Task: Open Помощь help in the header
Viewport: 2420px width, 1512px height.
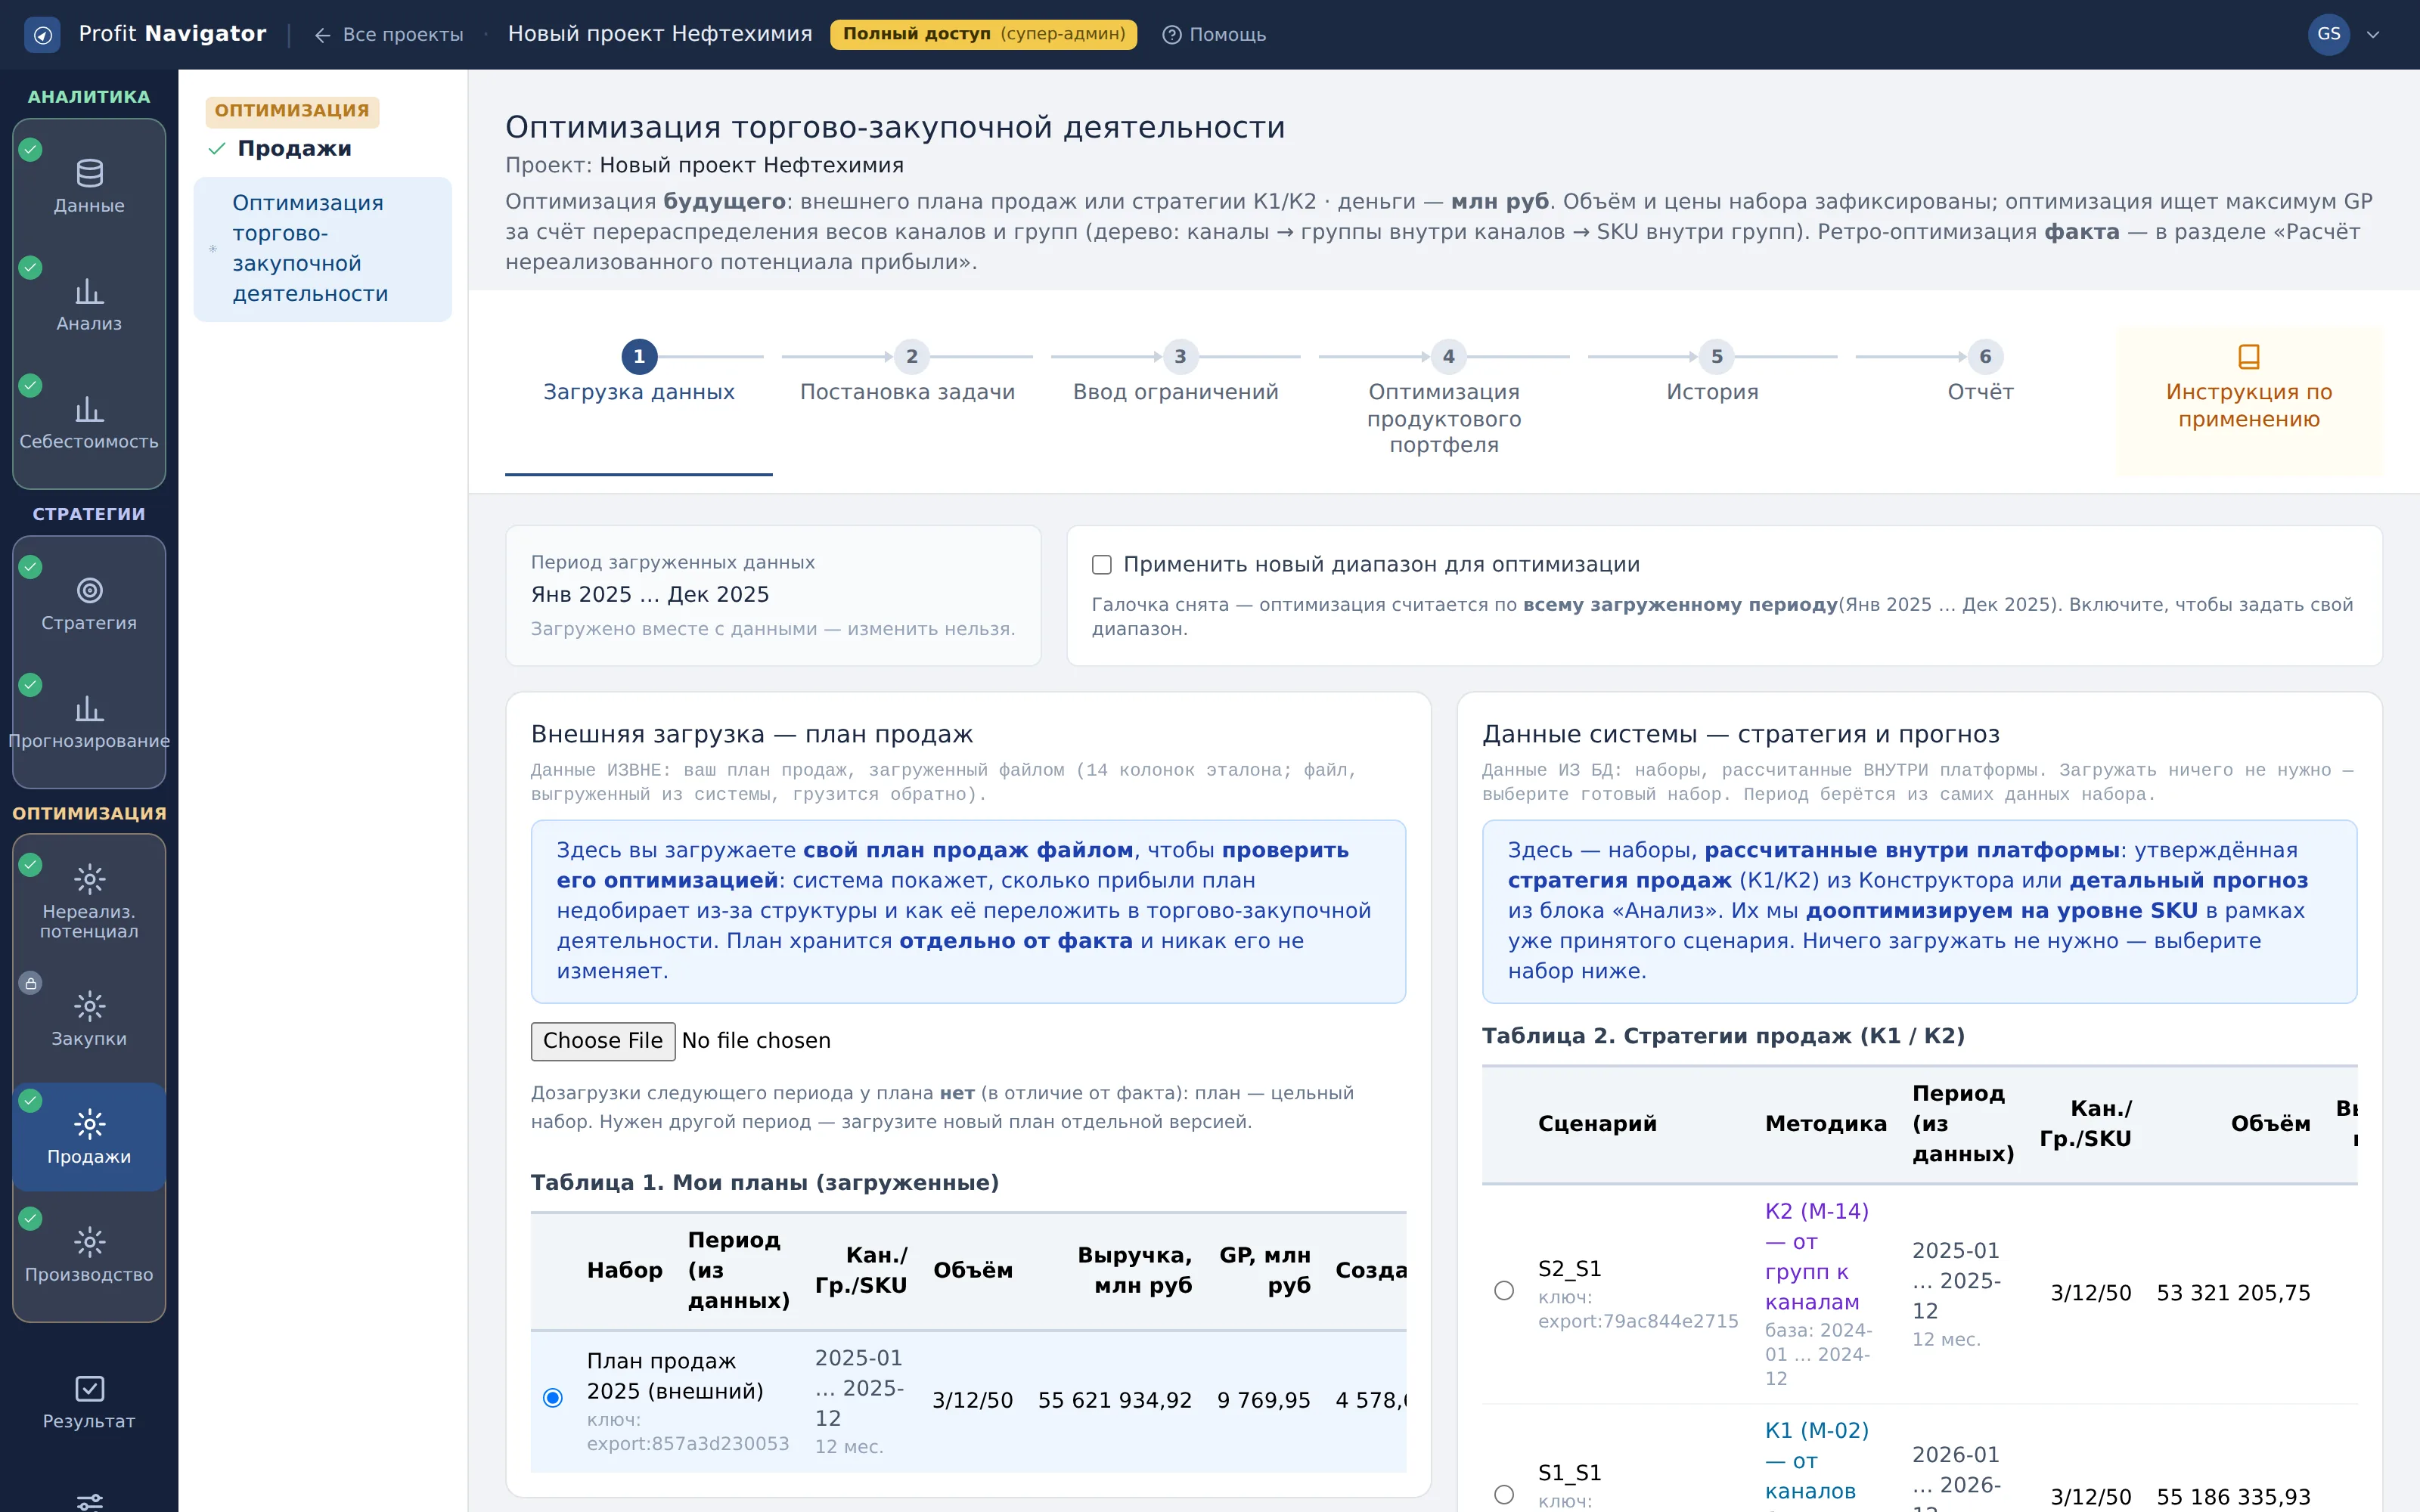Action: pos(1214,35)
